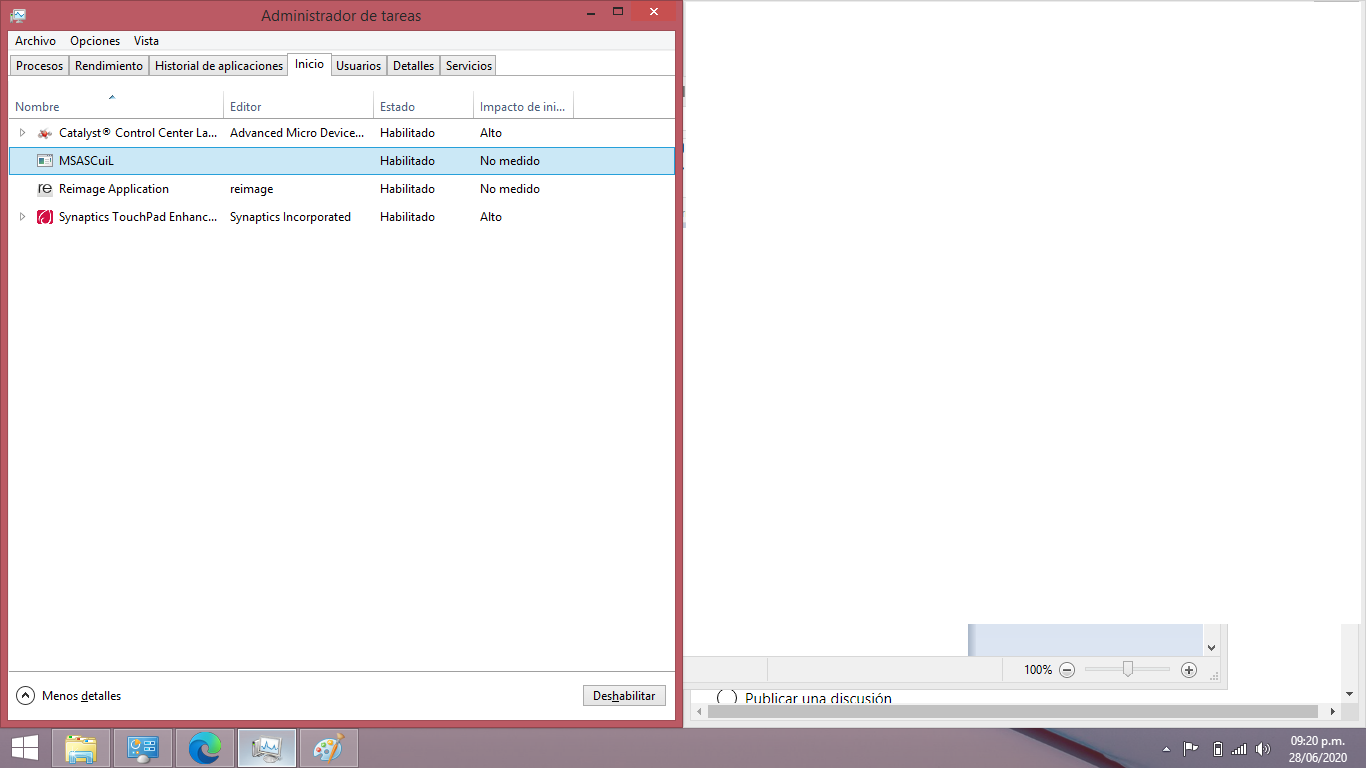Select the 'Reimage Application' row name
This screenshot has width=1366, height=768.
(x=114, y=189)
